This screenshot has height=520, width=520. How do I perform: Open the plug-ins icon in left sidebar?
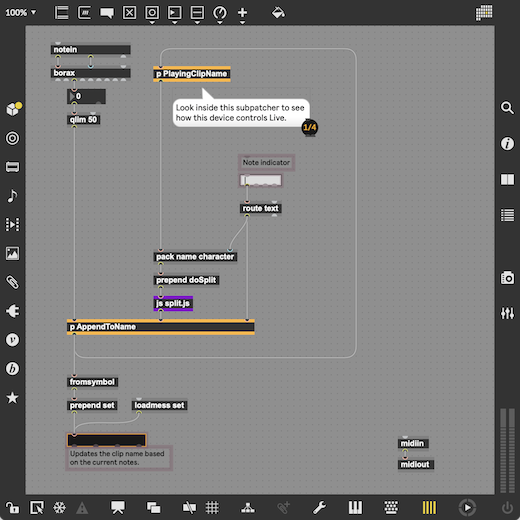click(12, 311)
